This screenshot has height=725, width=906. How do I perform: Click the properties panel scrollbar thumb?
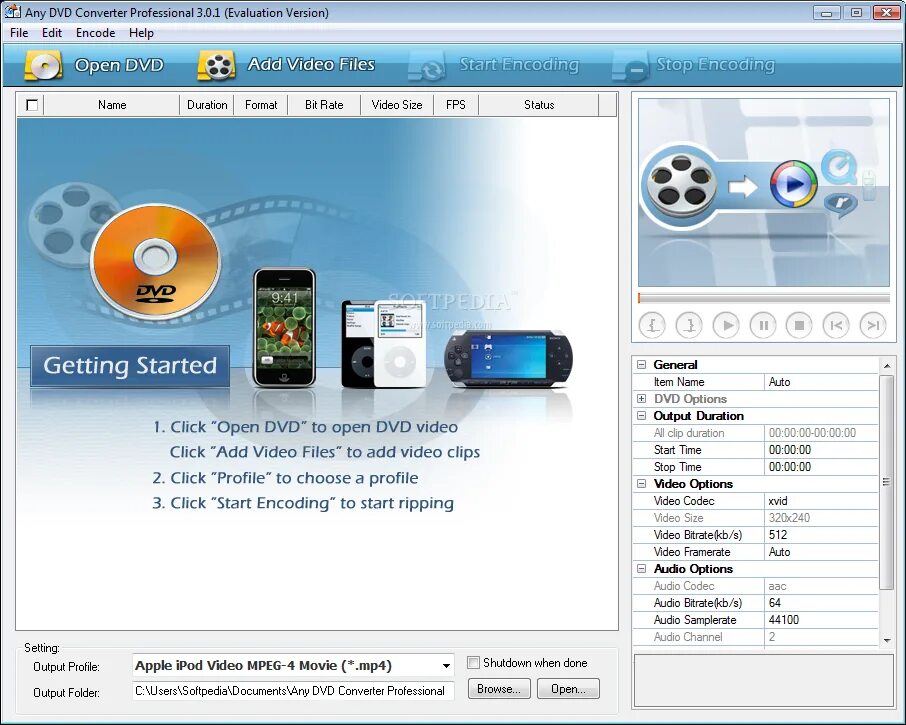coord(886,482)
